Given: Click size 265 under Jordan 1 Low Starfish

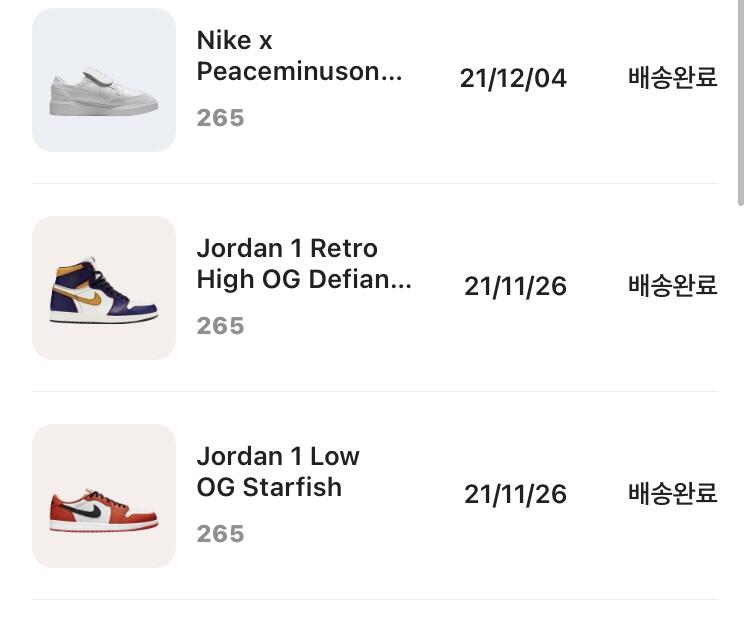Looking at the screenshot, I should (220, 534).
